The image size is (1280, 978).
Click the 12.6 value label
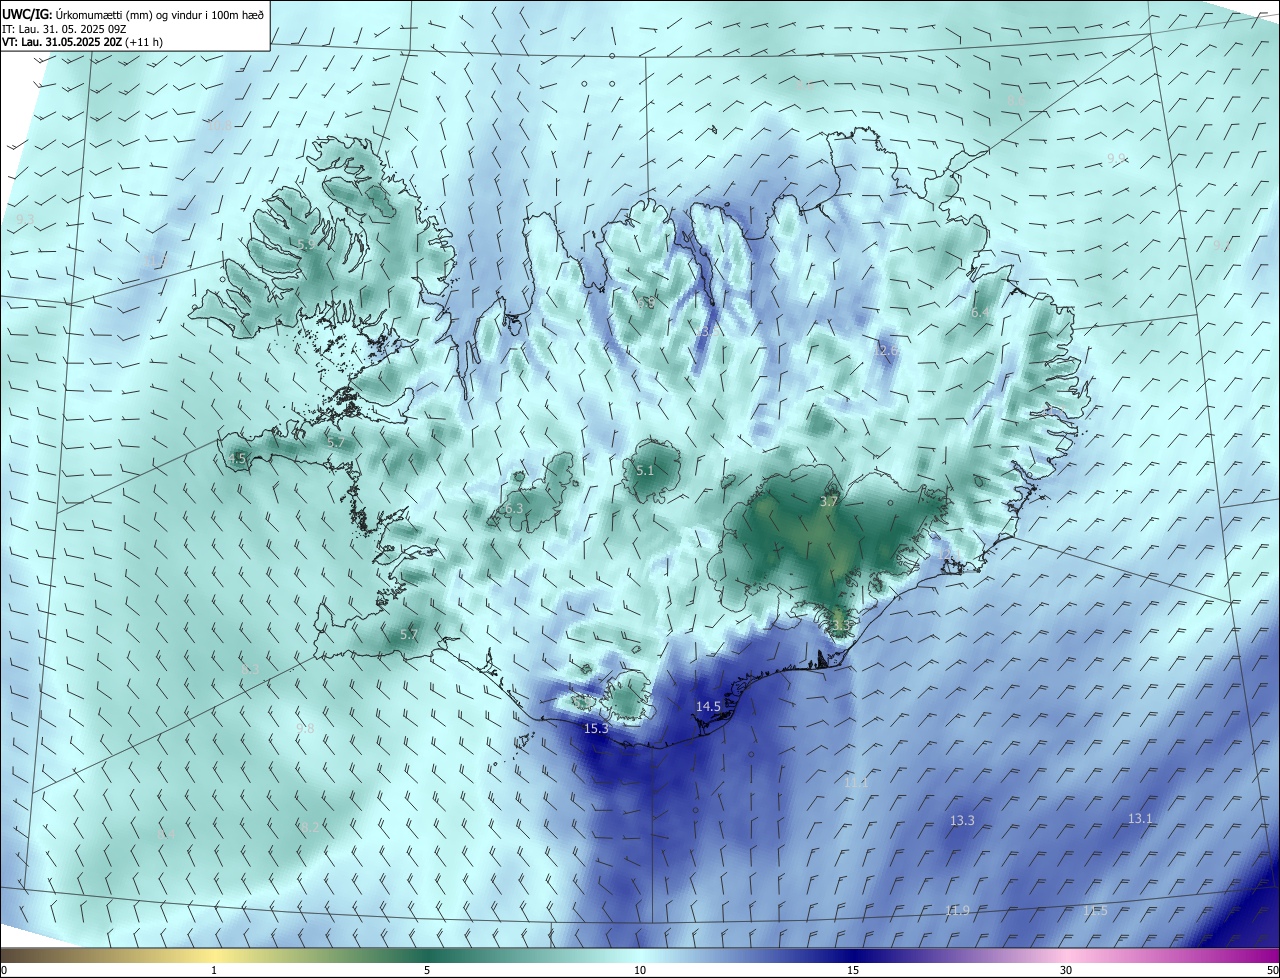pyautogui.click(x=884, y=350)
